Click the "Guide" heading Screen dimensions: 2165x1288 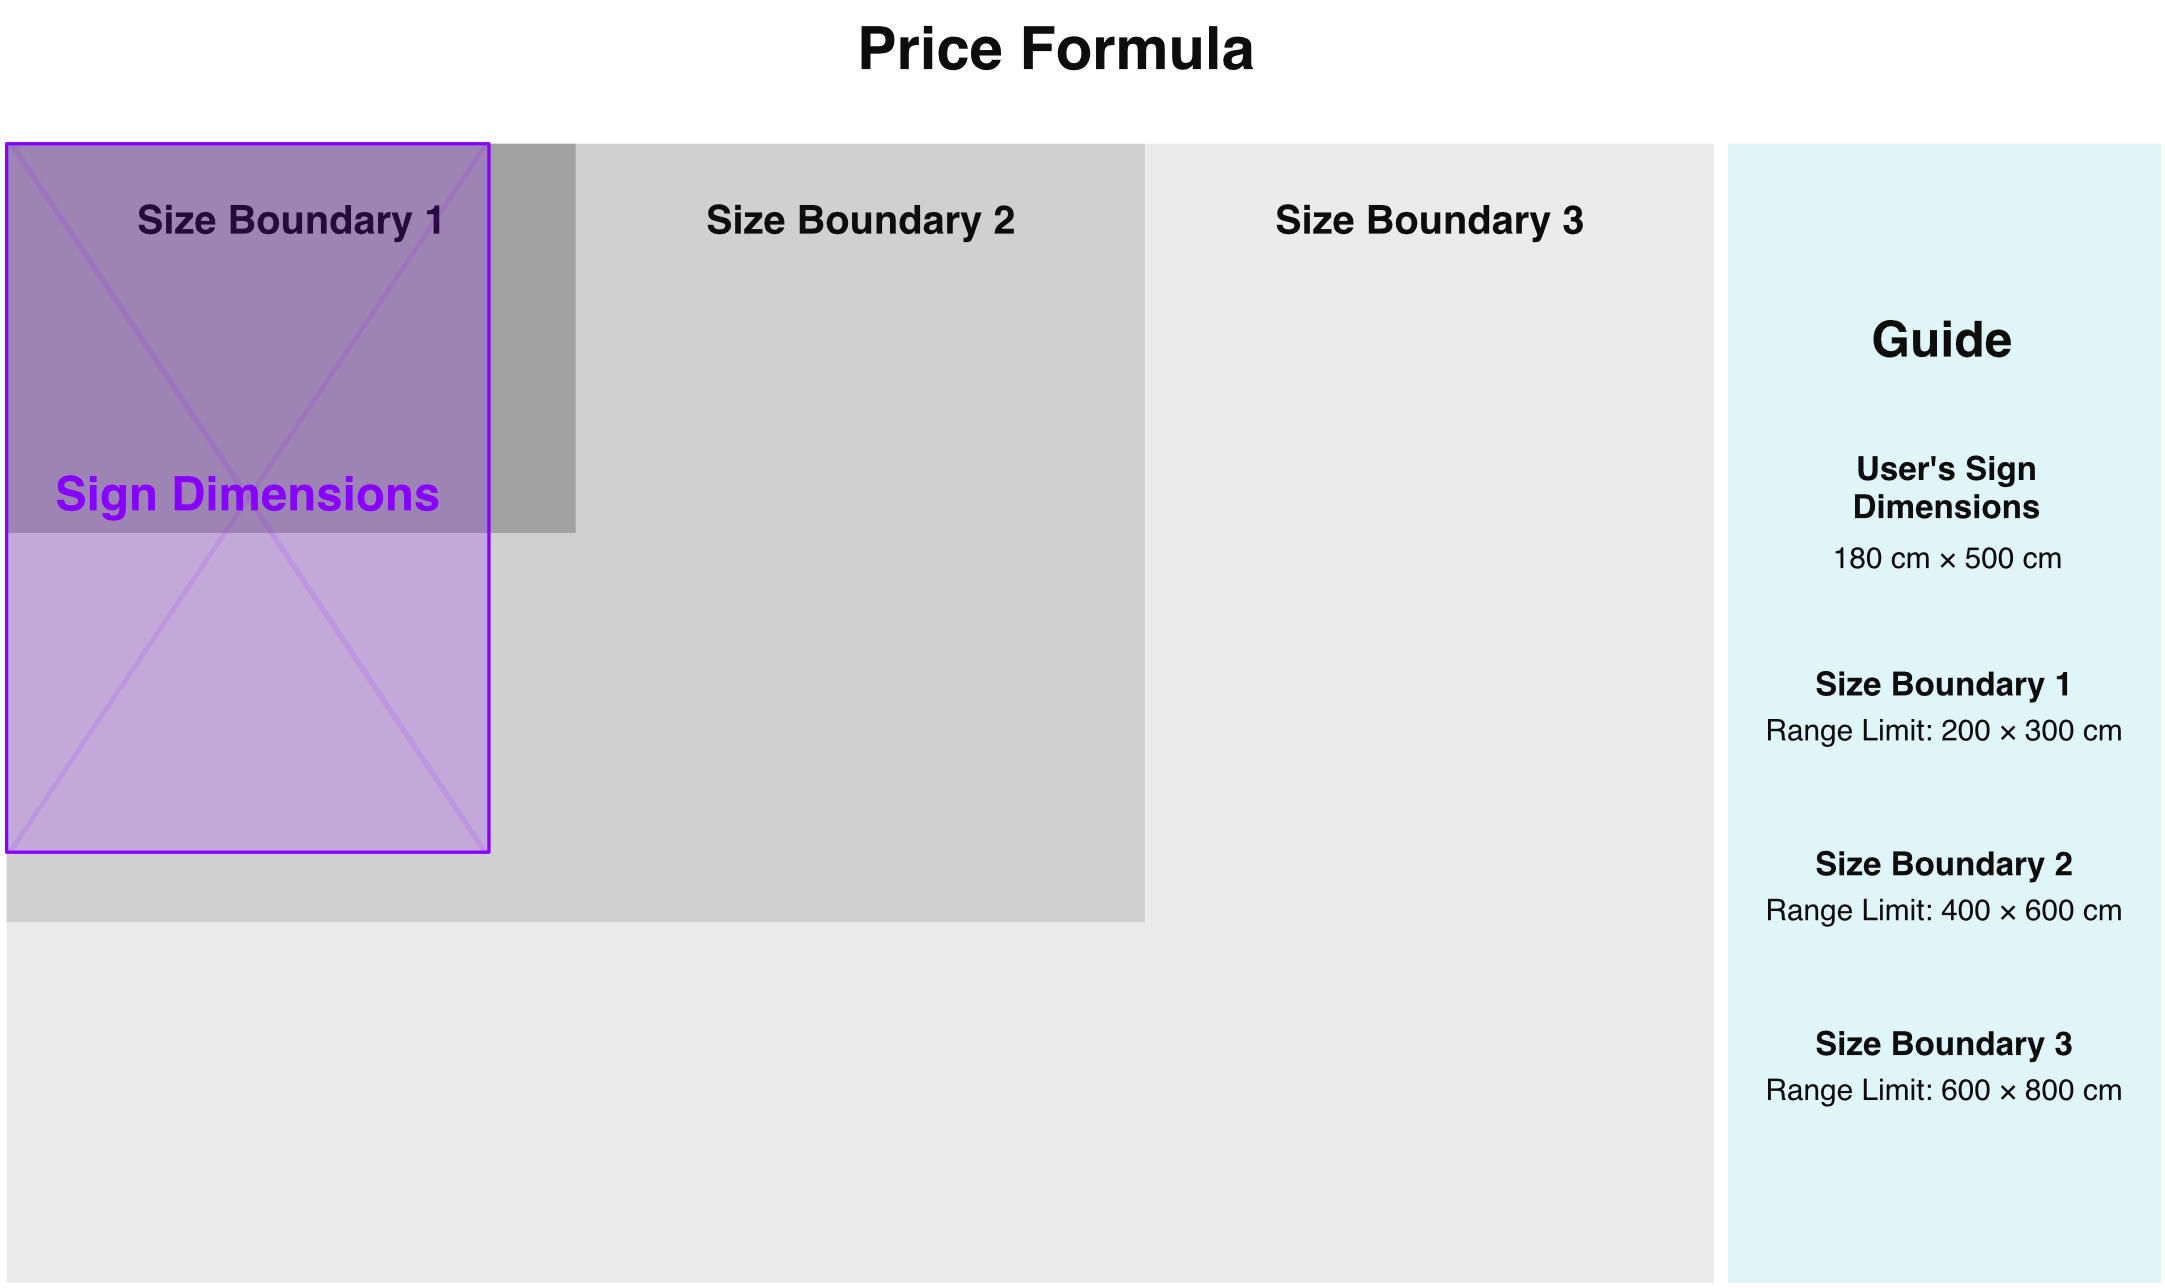coord(1941,340)
